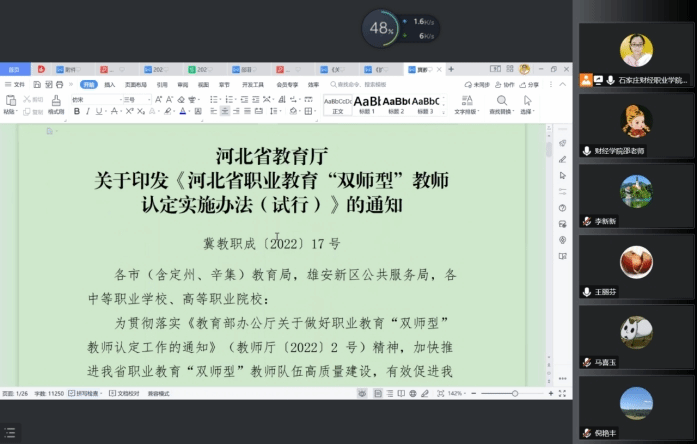Click the web layout globe icon in status bar
Screen dimensions: 697x444
[413, 393]
